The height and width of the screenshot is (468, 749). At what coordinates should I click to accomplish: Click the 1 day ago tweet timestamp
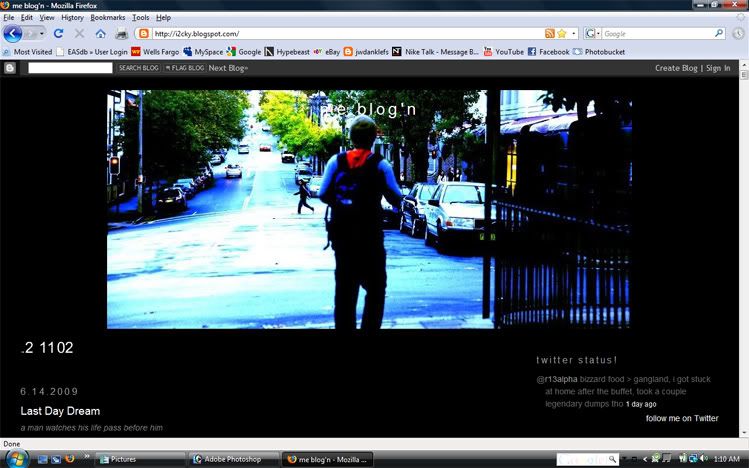pyautogui.click(x=641, y=404)
